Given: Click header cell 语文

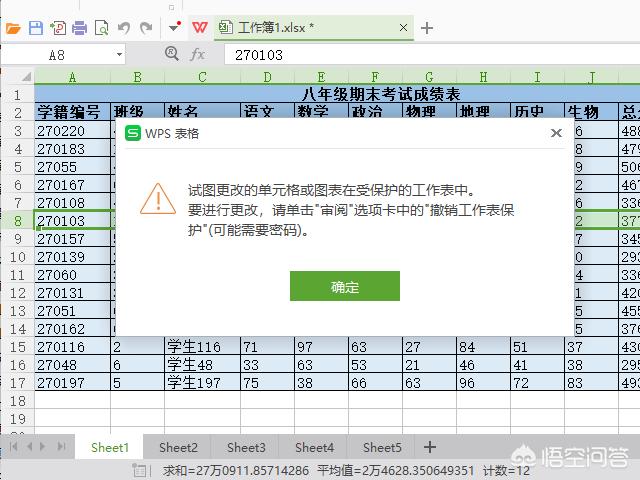Looking at the screenshot, I should click(267, 112).
